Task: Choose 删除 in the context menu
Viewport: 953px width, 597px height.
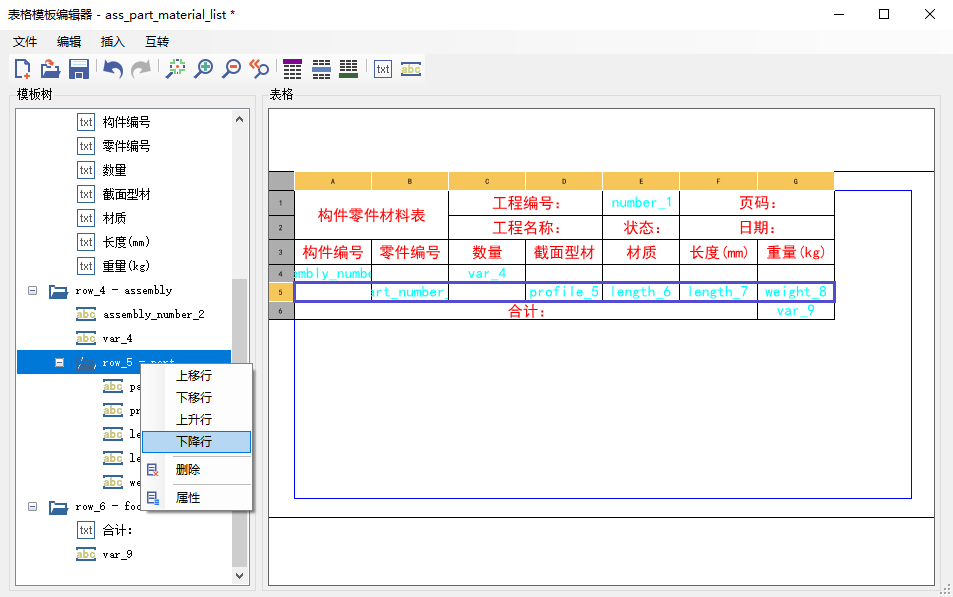Action: point(196,469)
